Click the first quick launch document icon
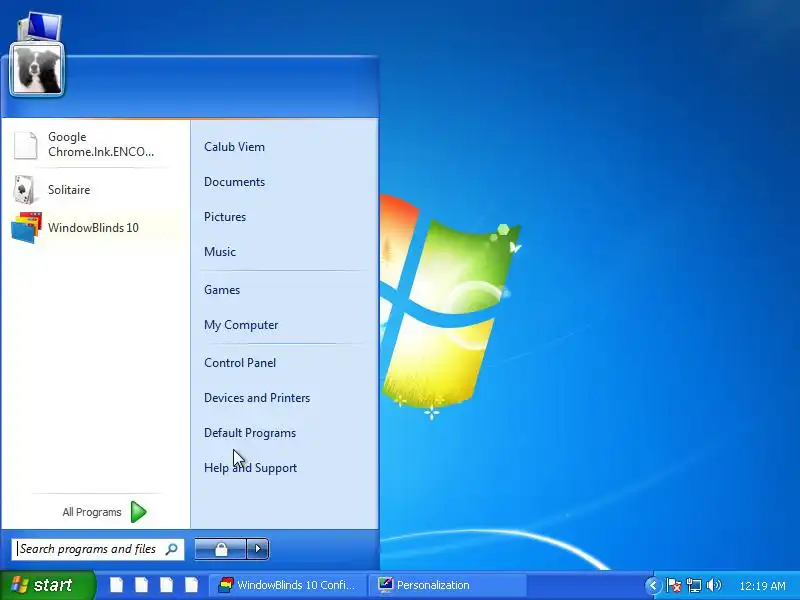The image size is (800, 600). click(x=117, y=585)
